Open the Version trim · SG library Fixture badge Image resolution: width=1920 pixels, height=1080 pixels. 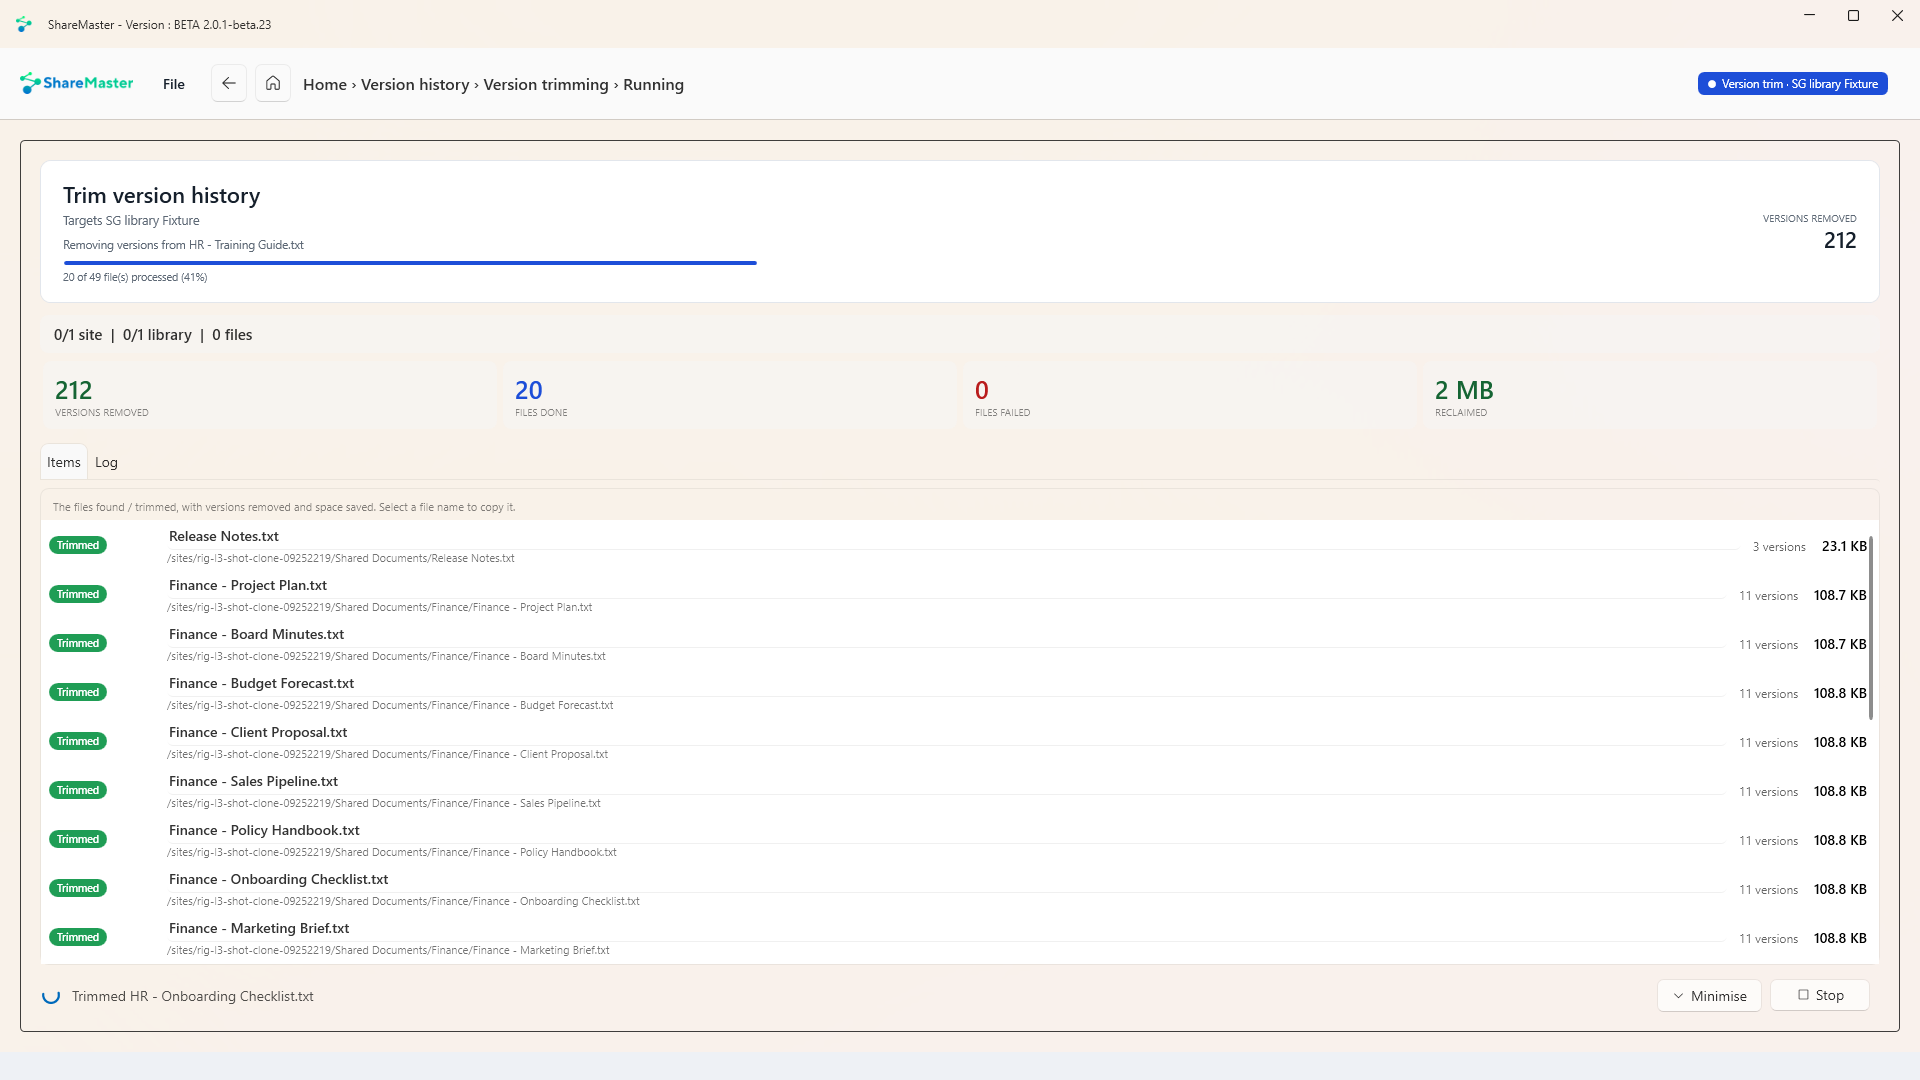pos(1792,84)
